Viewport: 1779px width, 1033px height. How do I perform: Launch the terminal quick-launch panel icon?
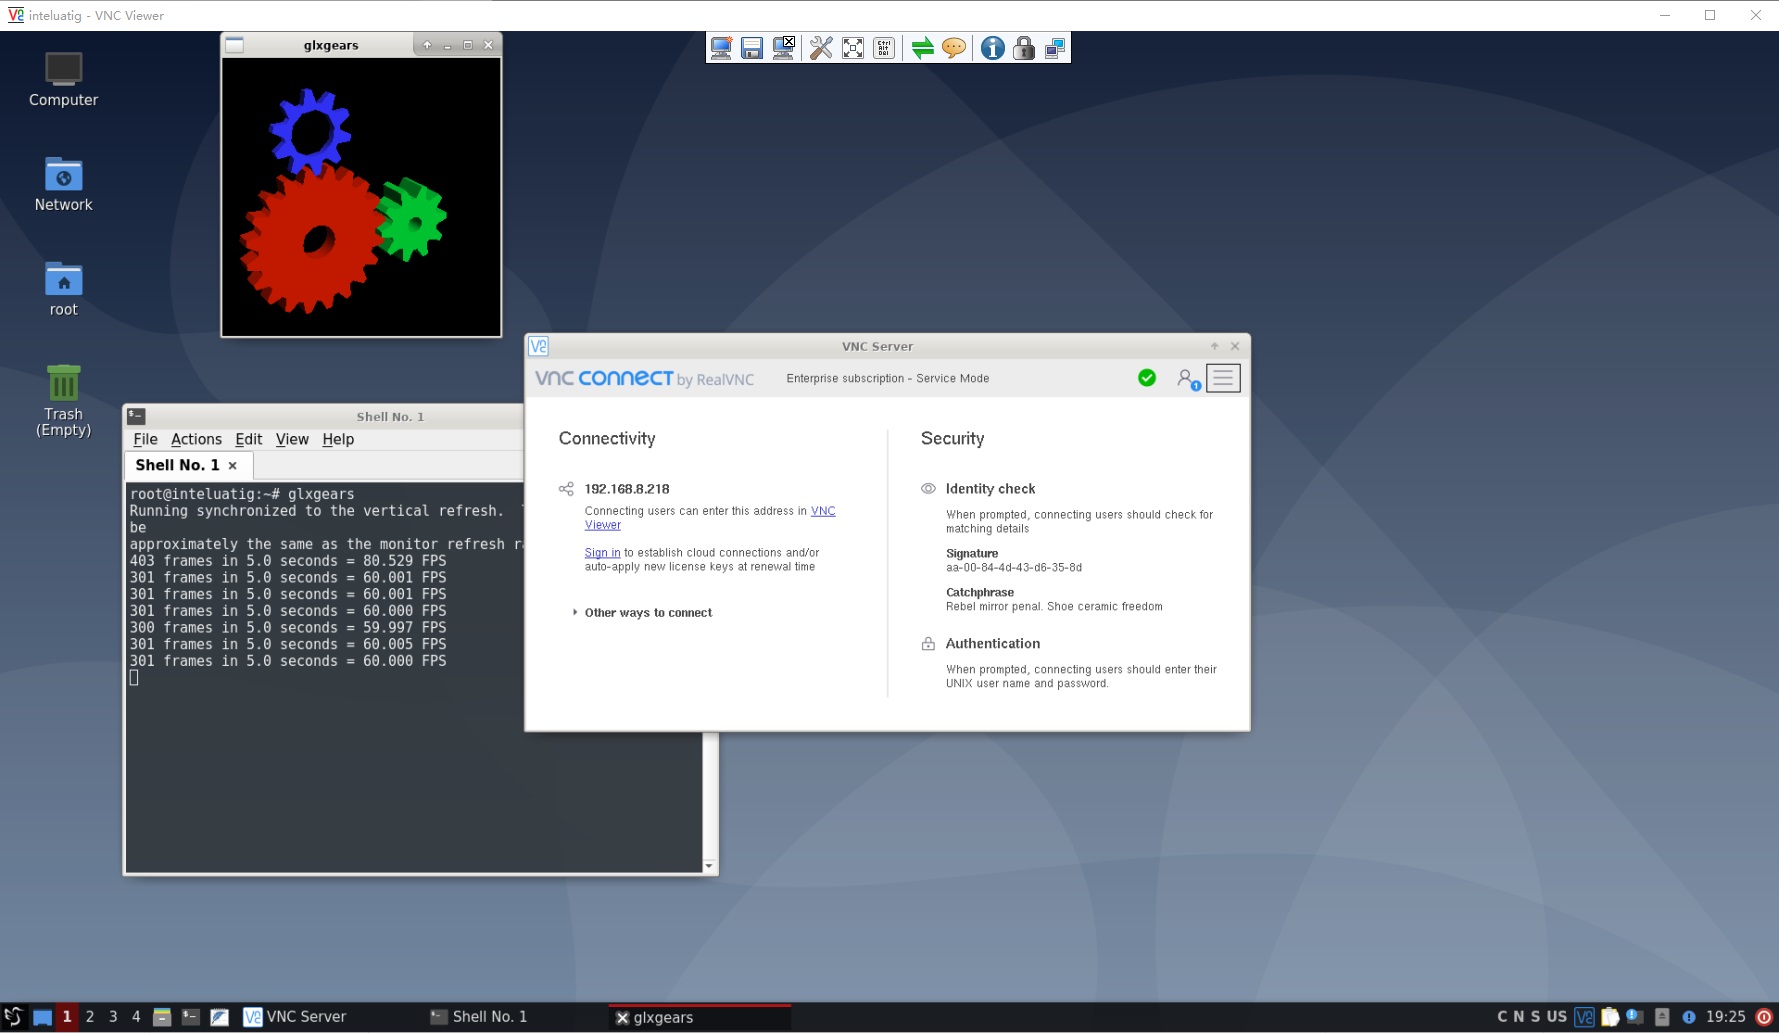pos(190,1017)
